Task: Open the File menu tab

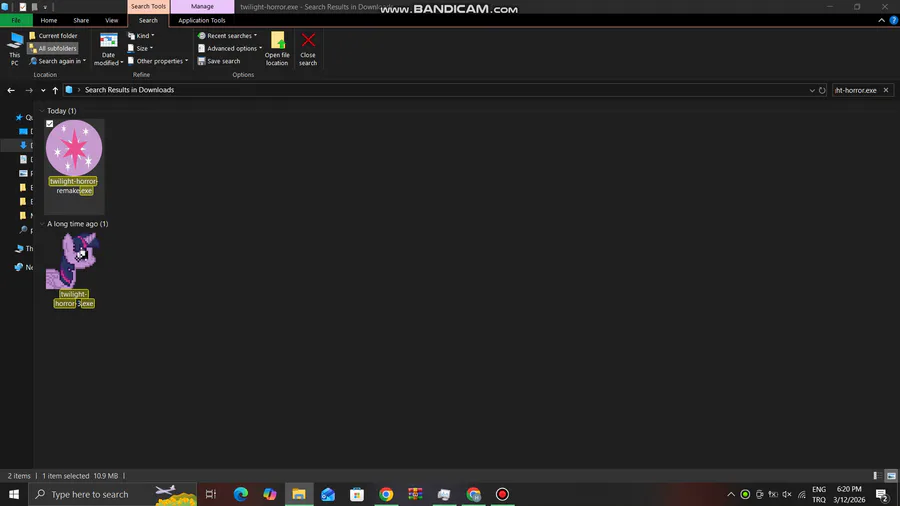Action: tap(16, 20)
